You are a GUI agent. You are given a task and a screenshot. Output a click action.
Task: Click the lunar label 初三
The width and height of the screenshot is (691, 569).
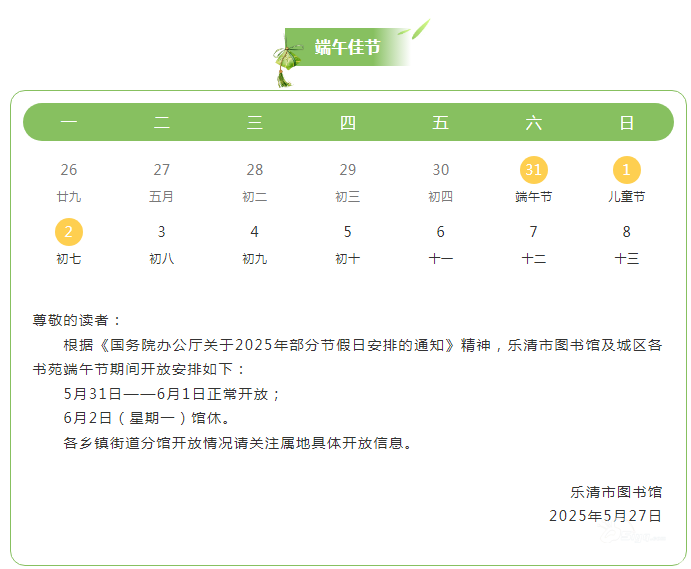348,197
